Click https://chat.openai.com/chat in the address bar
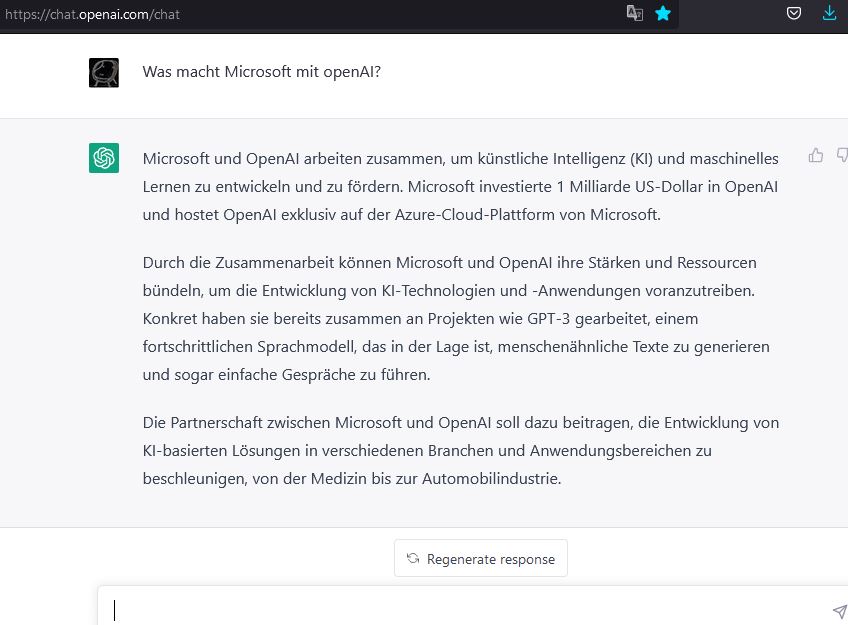 (91, 14)
